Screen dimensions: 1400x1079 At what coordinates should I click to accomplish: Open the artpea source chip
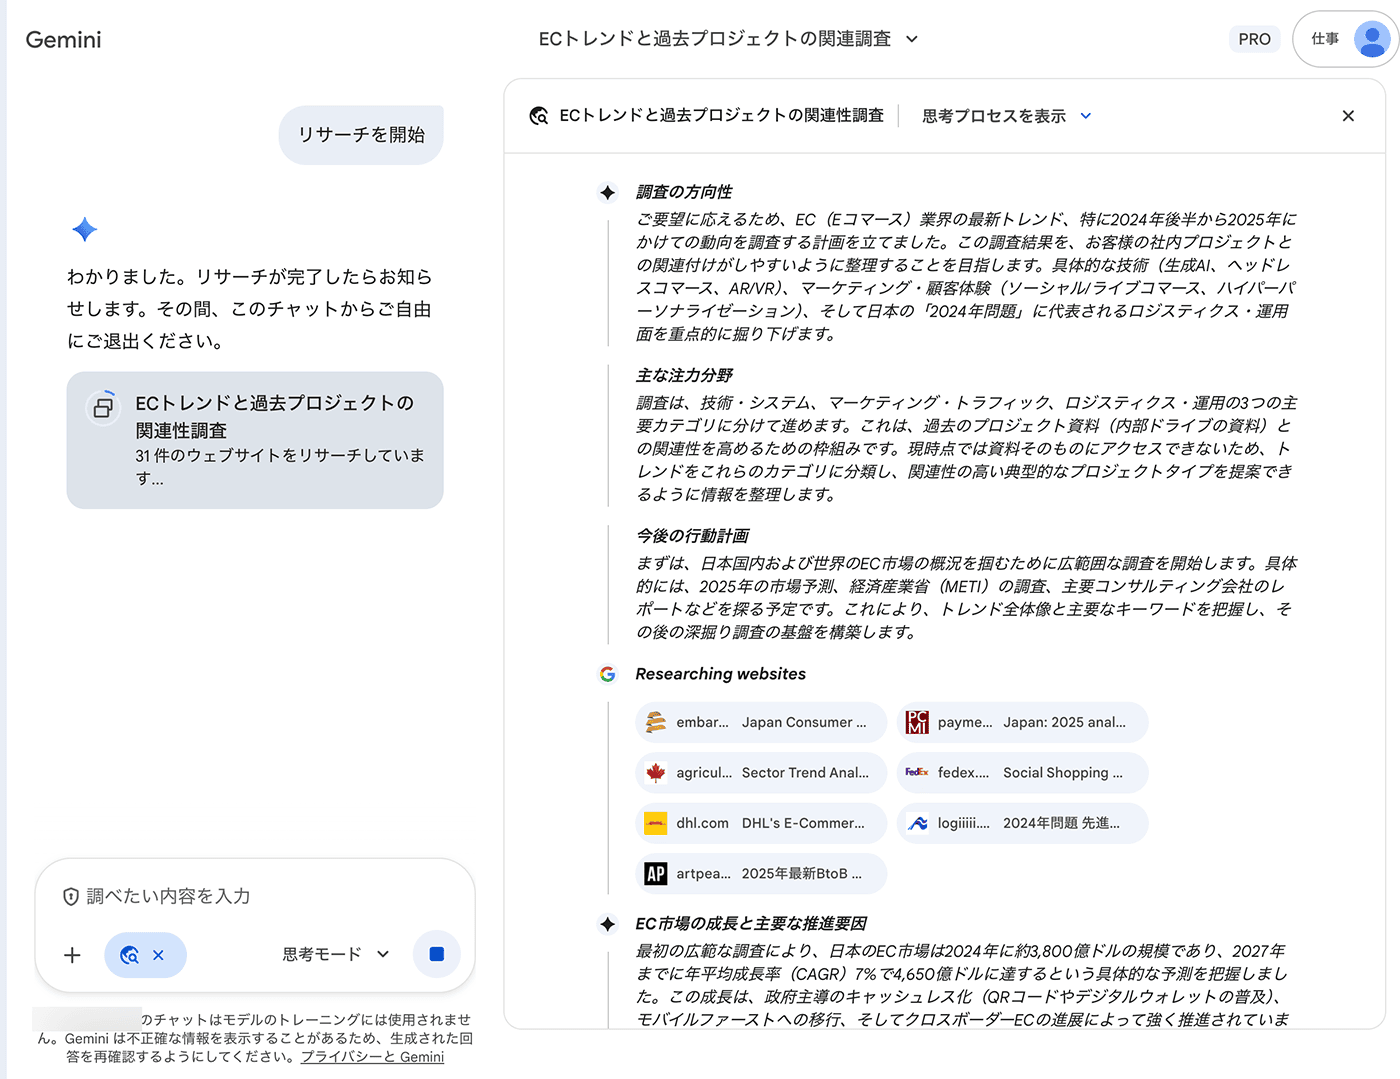pos(760,873)
